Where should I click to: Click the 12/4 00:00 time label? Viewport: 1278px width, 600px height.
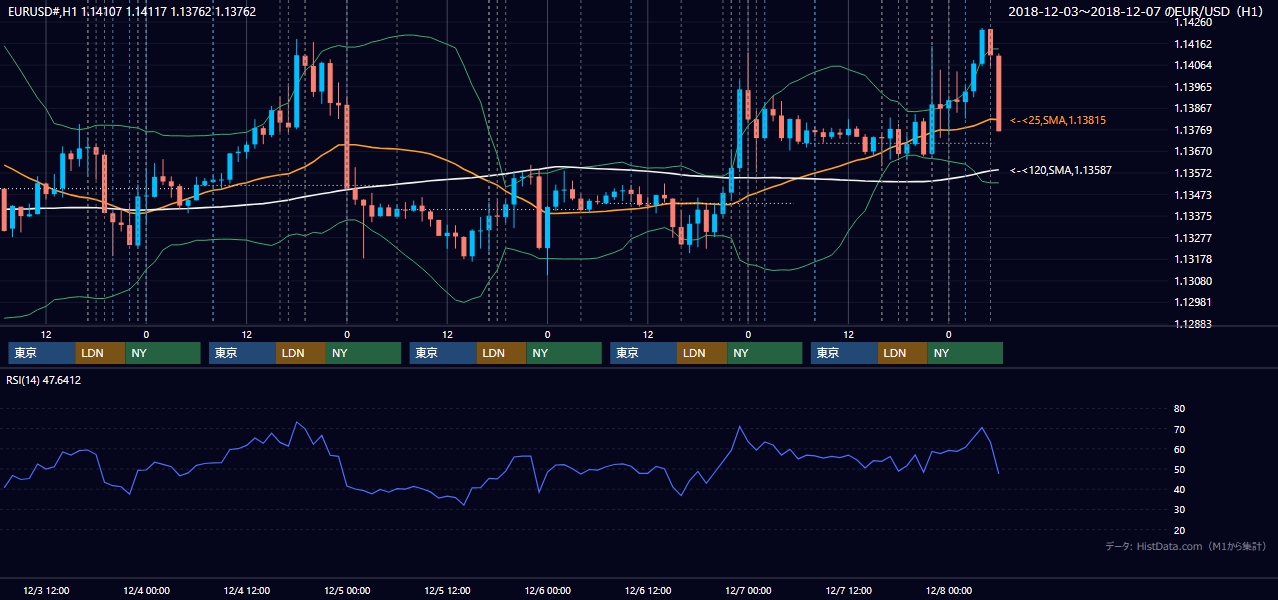click(x=146, y=590)
